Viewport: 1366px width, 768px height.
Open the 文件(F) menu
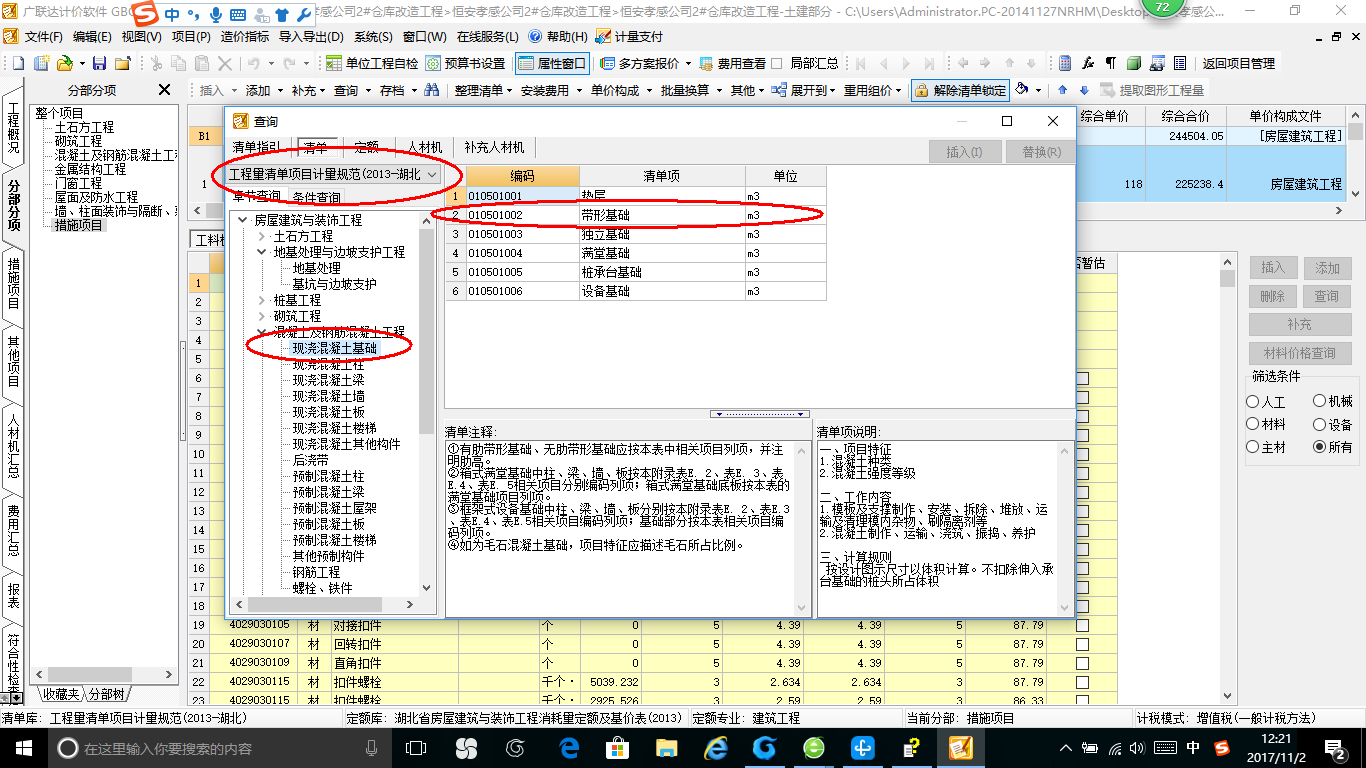pos(43,37)
